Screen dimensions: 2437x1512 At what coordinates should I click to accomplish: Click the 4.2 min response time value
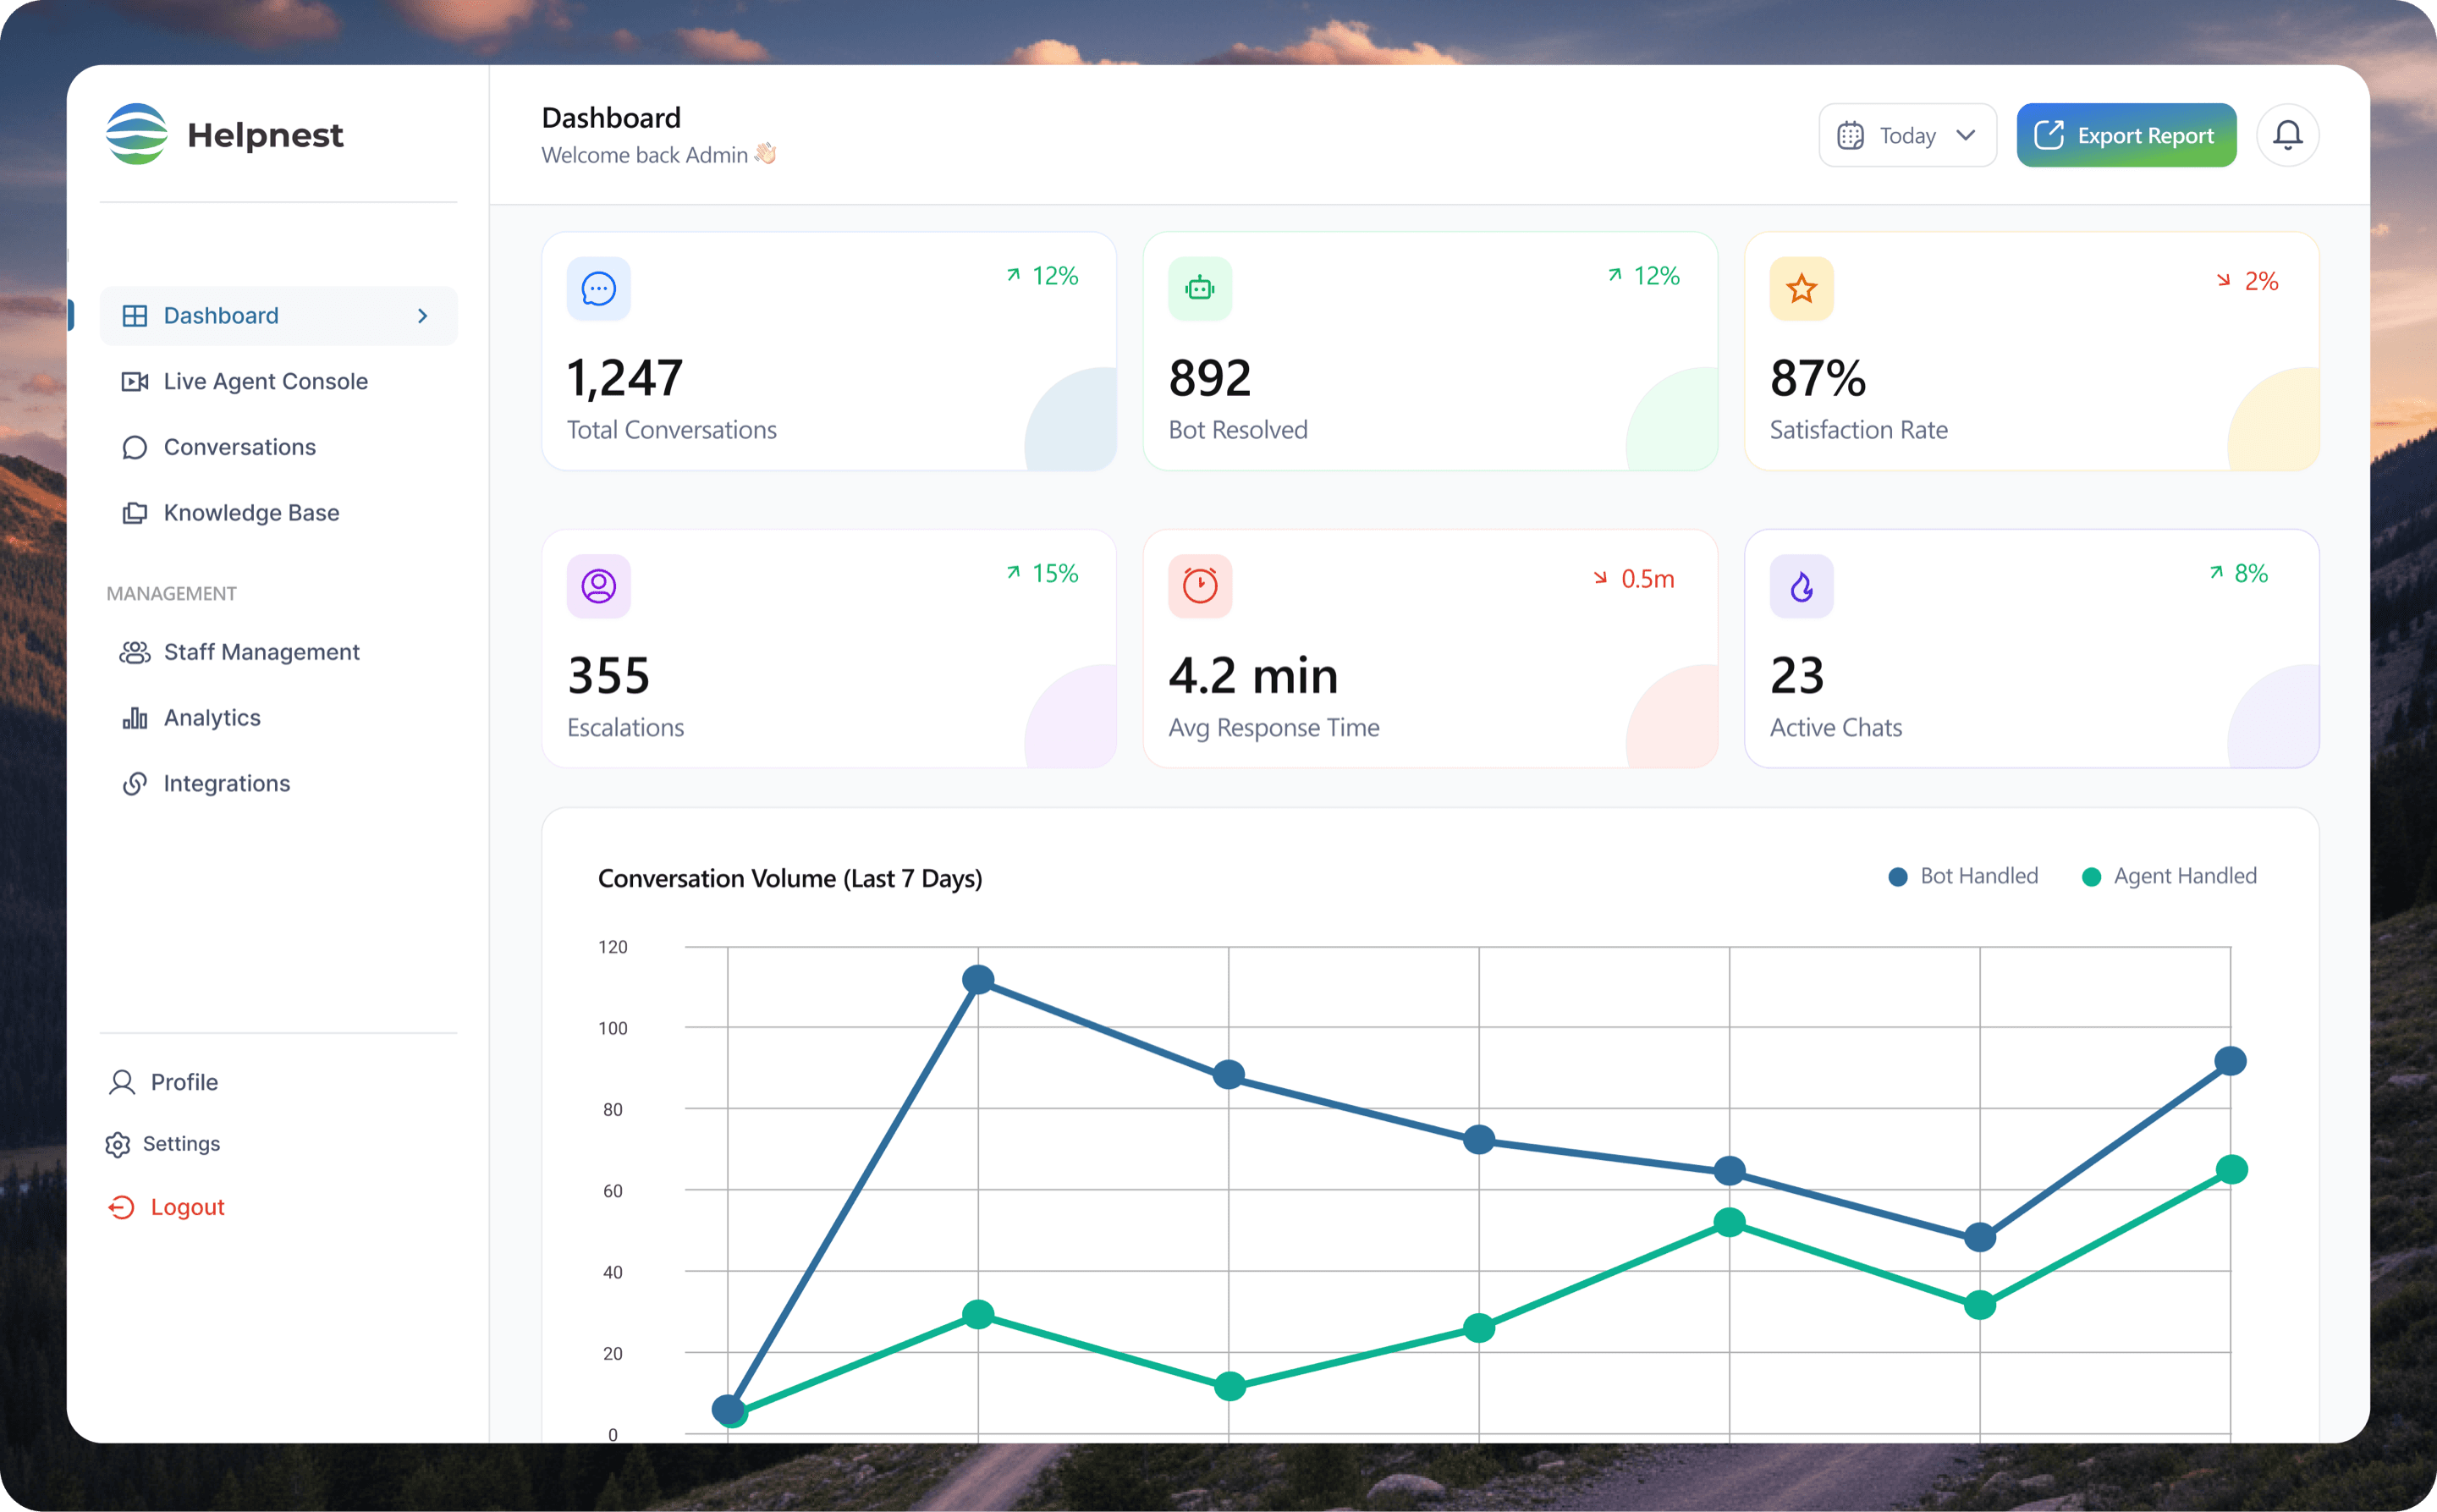pyautogui.click(x=1253, y=676)
